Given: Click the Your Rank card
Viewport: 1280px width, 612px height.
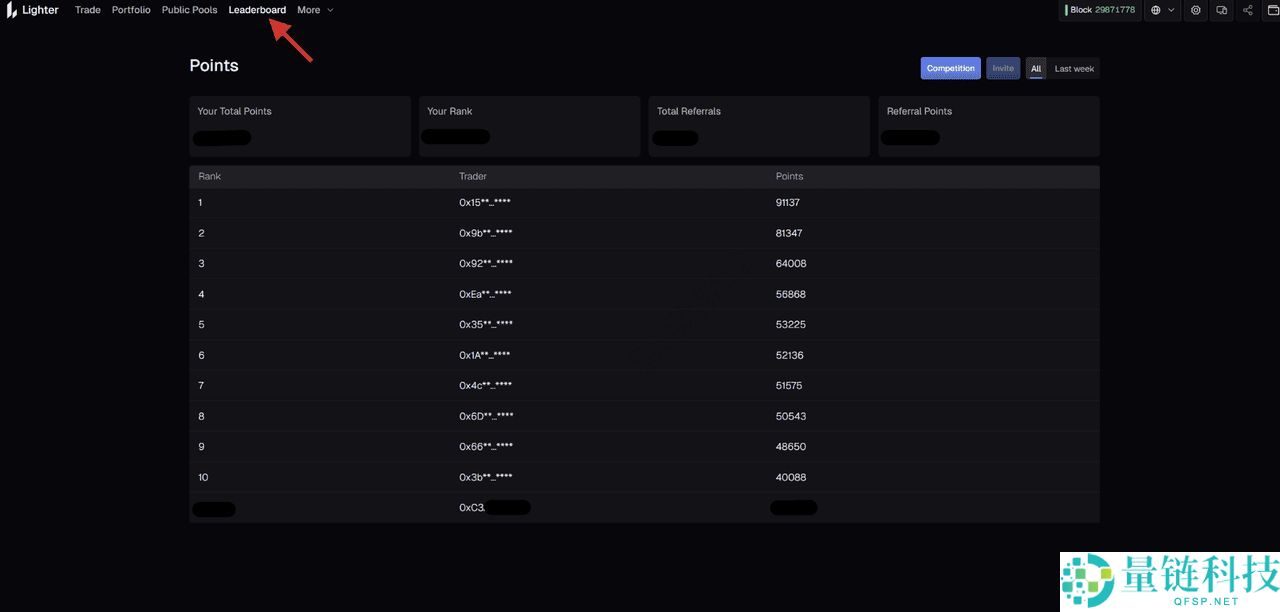Looking at the screenshot, I should [x=530, y=126].
